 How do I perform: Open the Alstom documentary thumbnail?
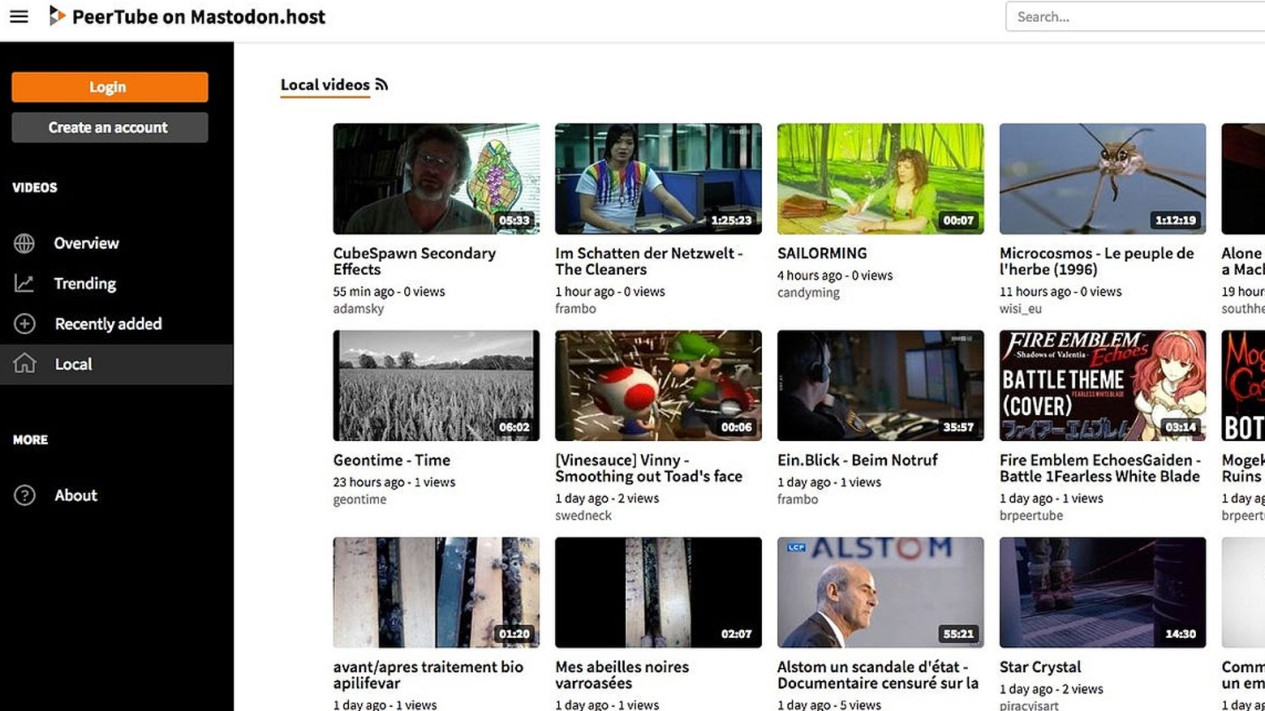pyautogui.click(x=880, y=593)
